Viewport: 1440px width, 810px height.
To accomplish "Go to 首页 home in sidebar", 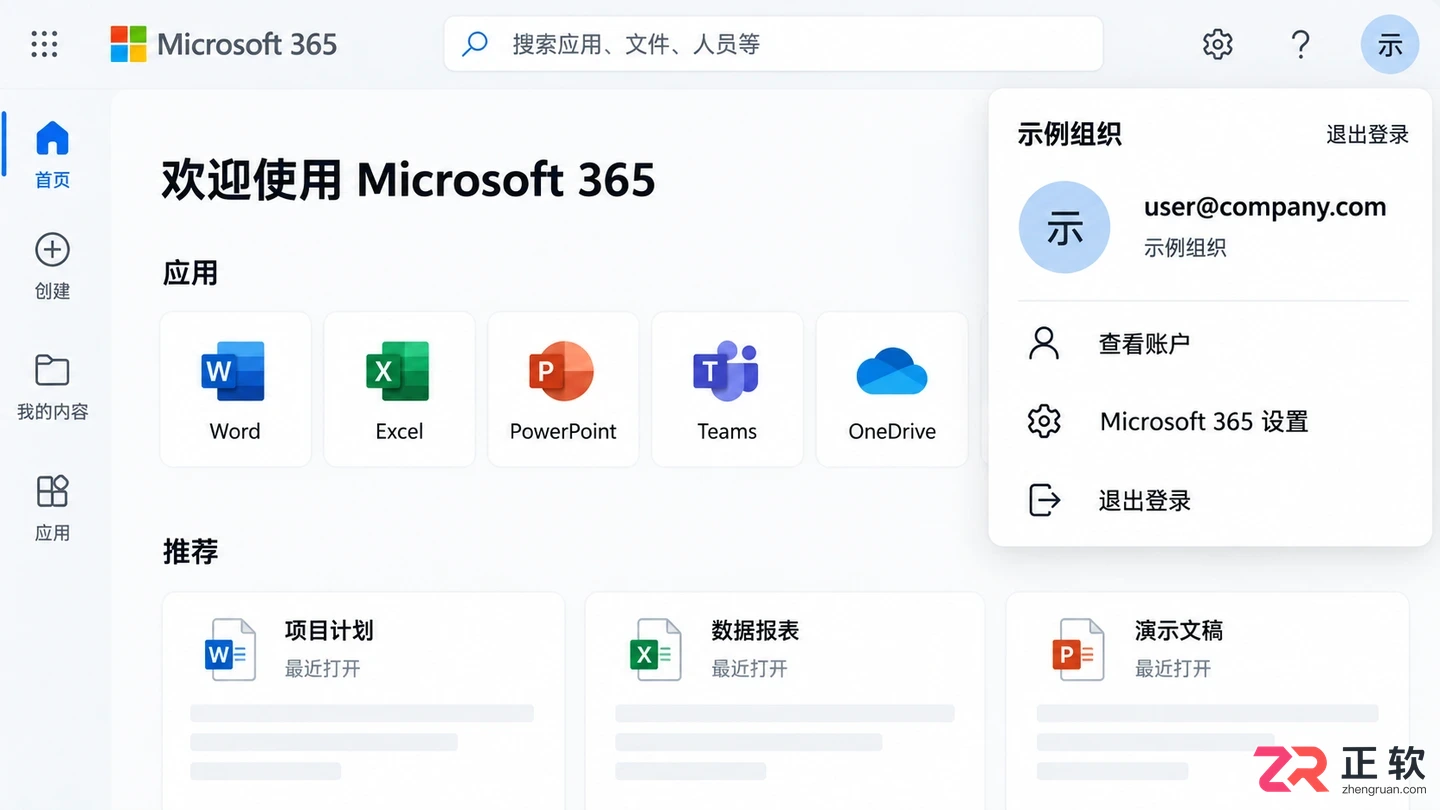I will (52, 153).
